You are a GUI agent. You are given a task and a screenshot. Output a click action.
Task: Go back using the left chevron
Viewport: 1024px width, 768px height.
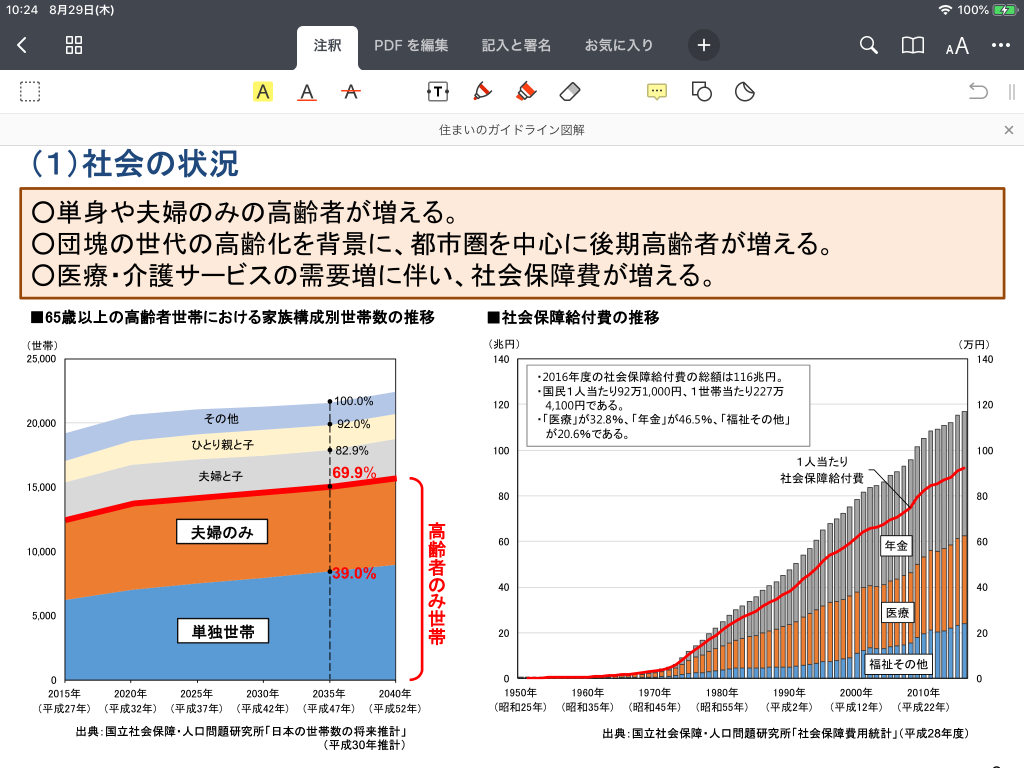coord(22,45)
